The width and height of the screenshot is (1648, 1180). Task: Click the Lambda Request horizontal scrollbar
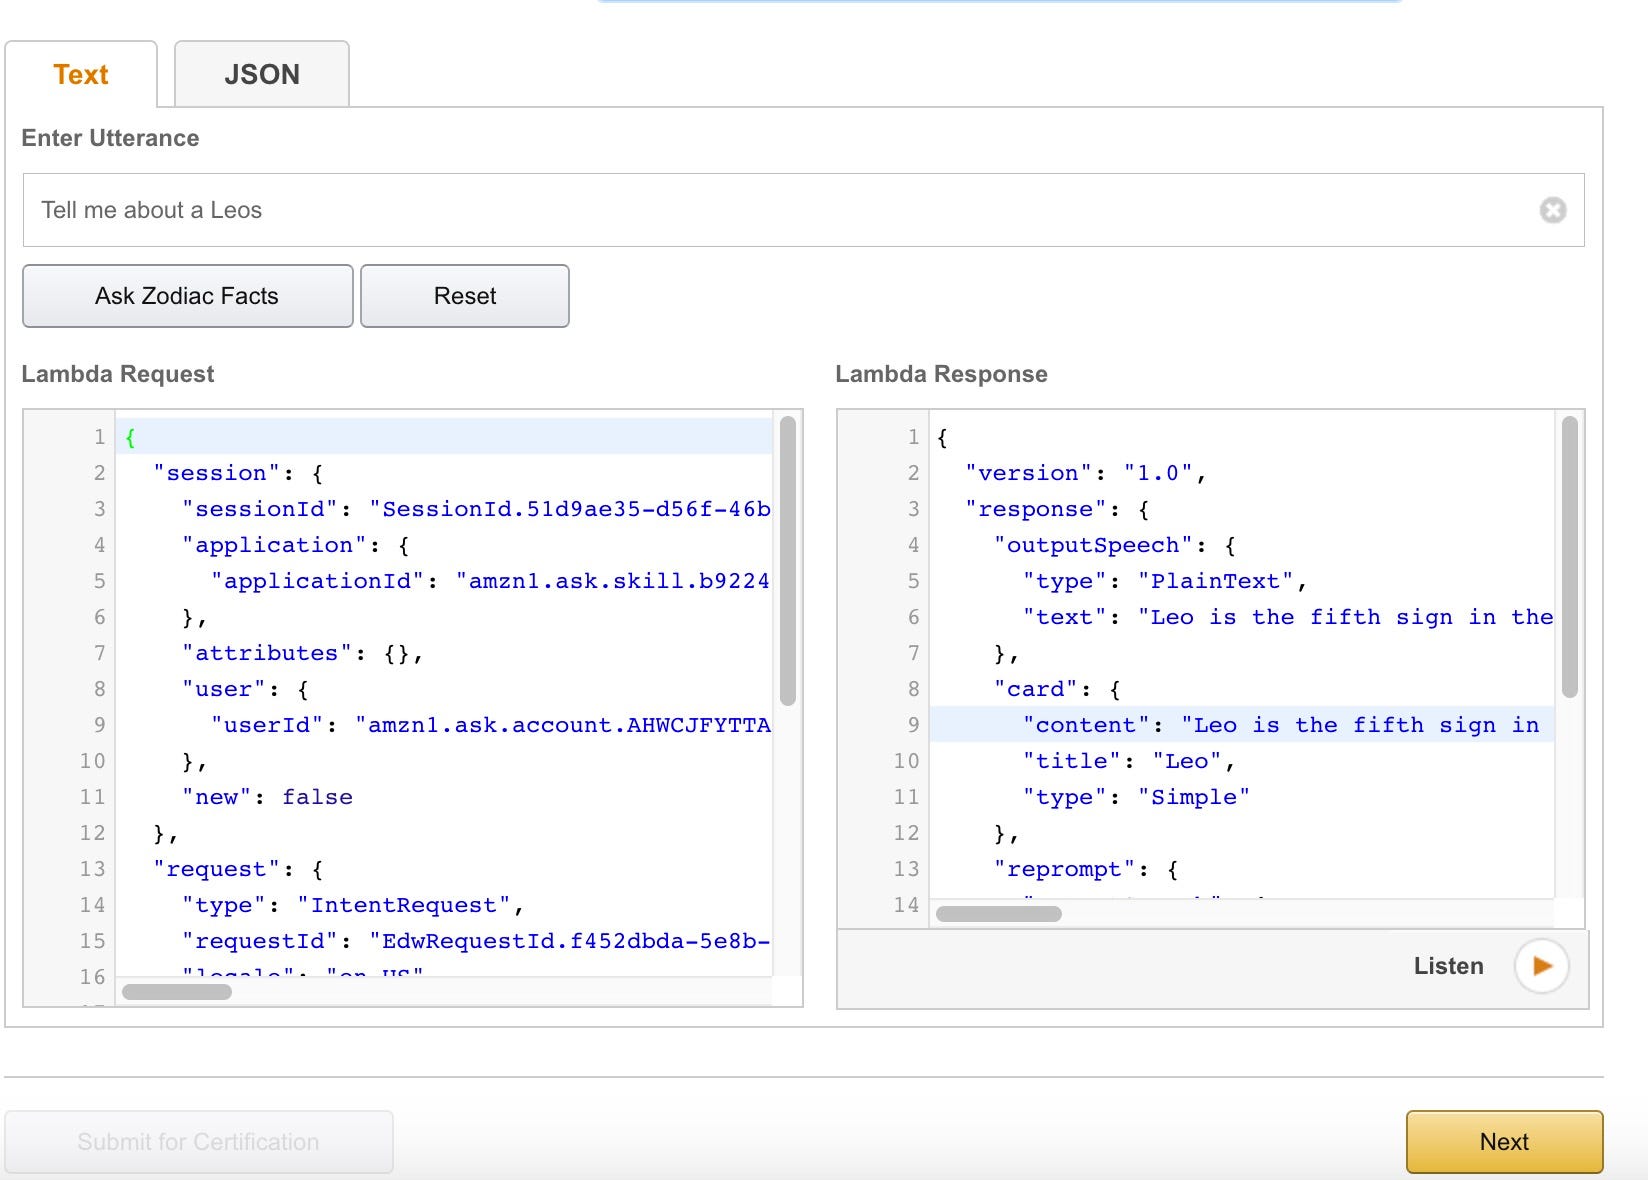(177, 992)
